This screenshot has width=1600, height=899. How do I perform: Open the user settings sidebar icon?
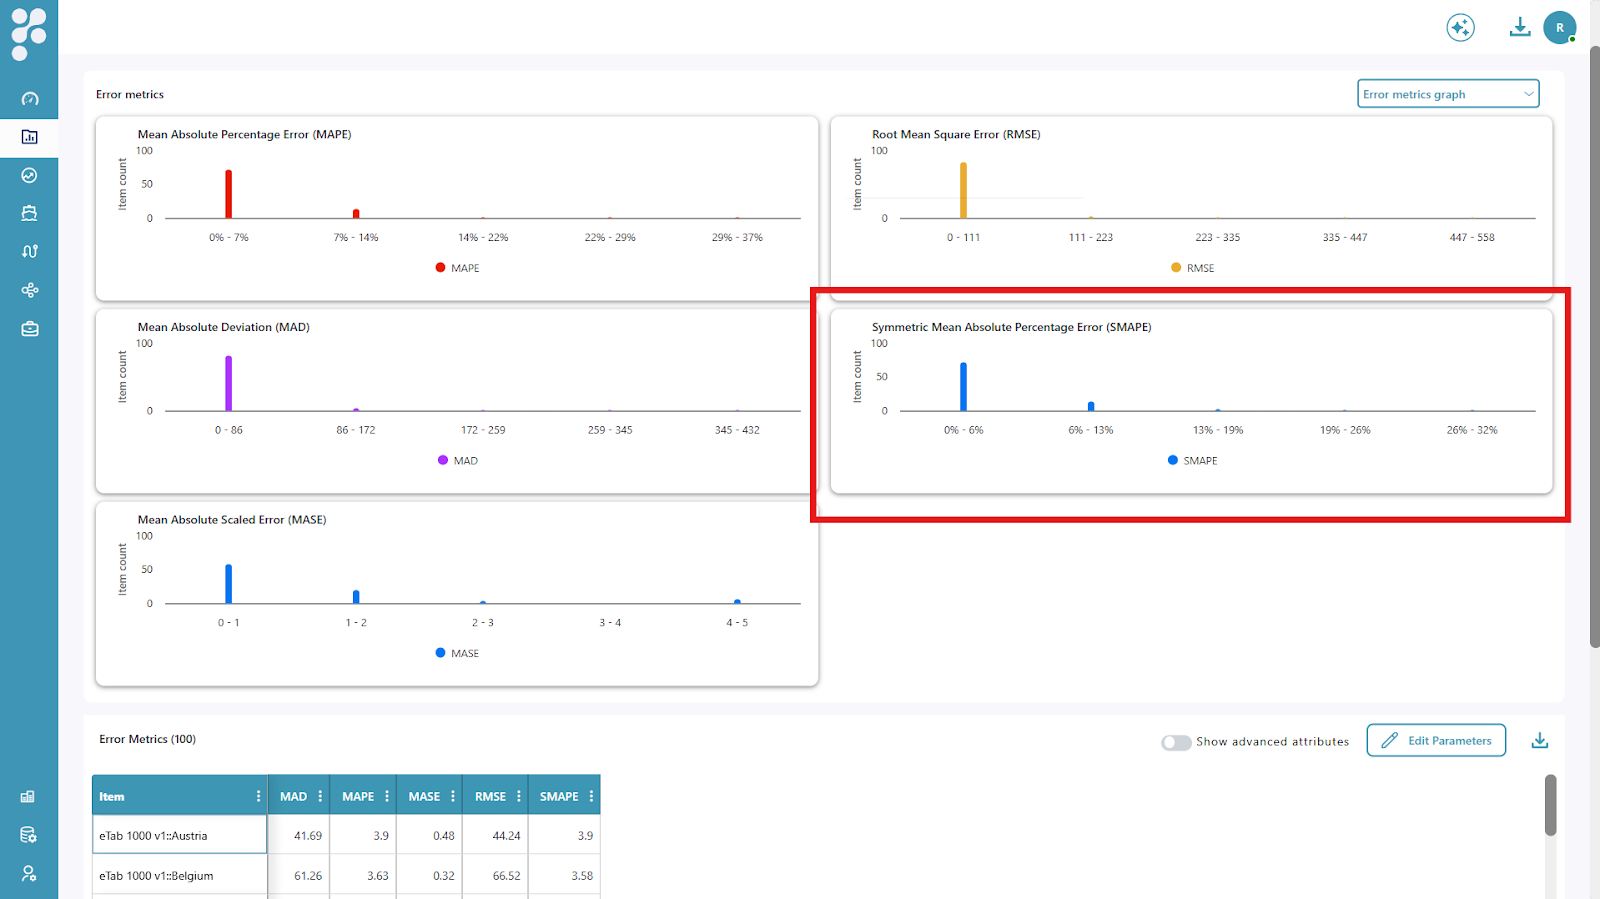click(x=28, y=873)
